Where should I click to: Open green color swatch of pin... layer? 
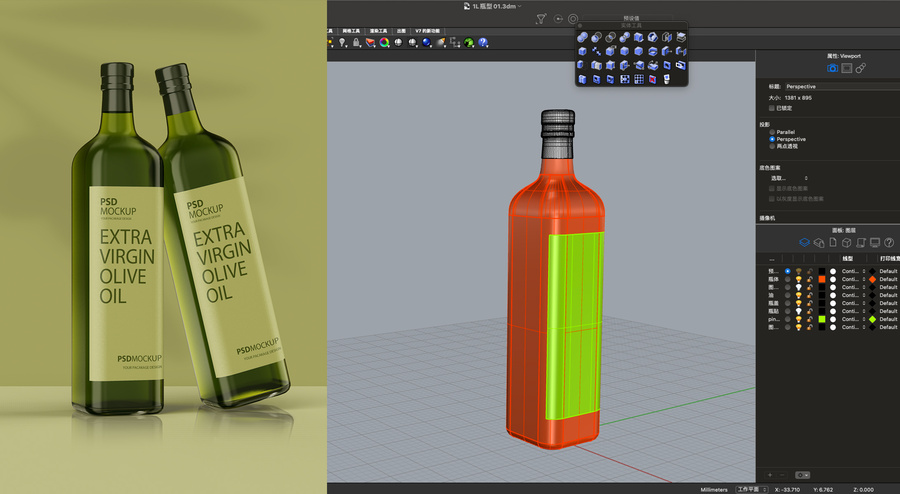(x=822, y=319)
